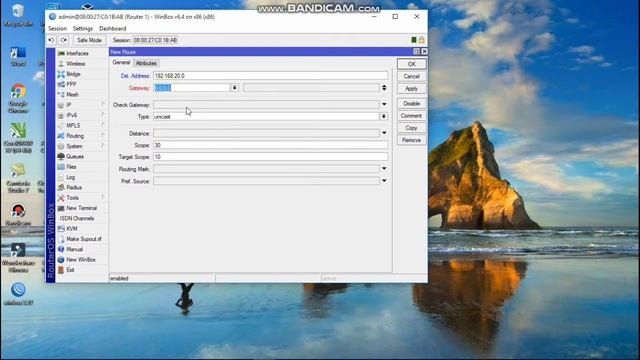Expand the Check Gateway field

click(384, 104)
